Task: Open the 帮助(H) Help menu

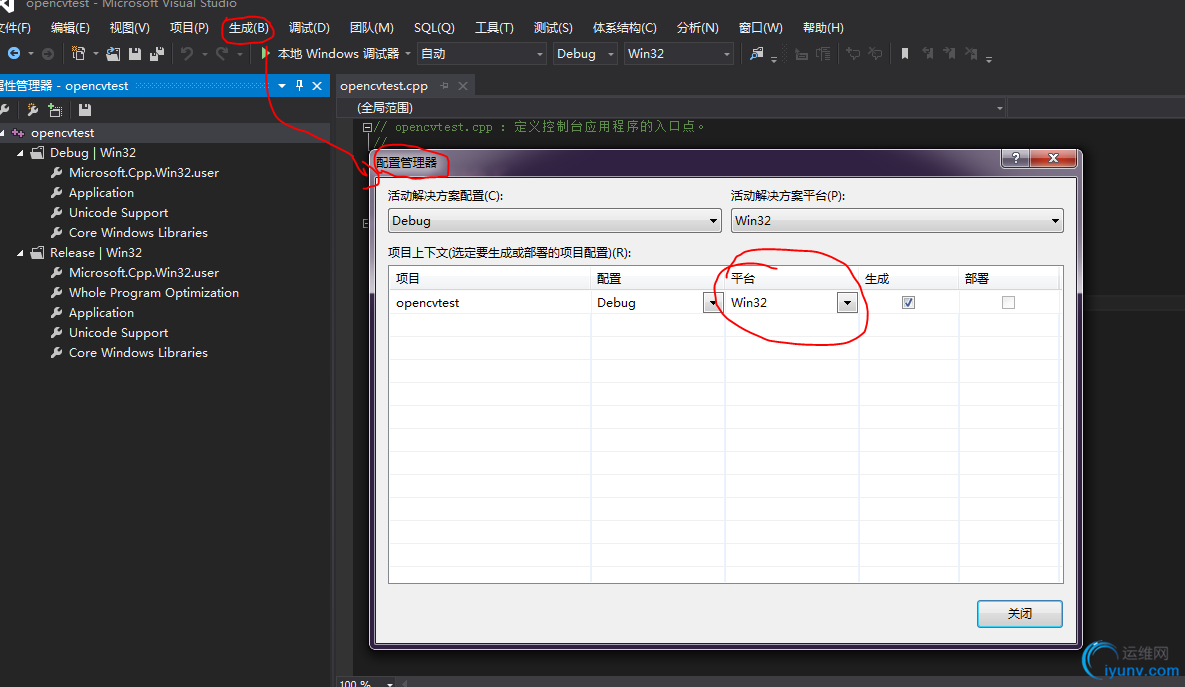Action: pyautogui.click(x=823, y=28)
